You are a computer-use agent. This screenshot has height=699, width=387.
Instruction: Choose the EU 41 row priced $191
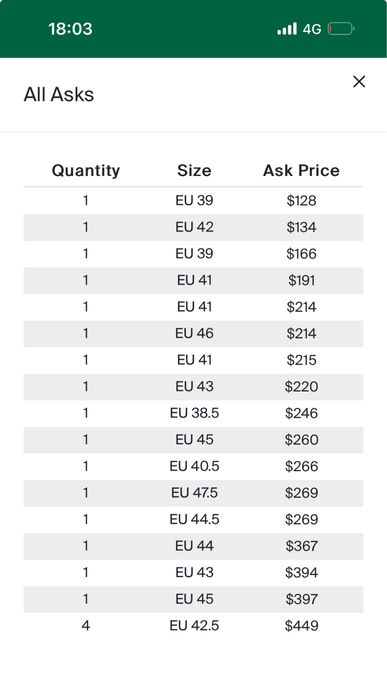tap(194, 280)
